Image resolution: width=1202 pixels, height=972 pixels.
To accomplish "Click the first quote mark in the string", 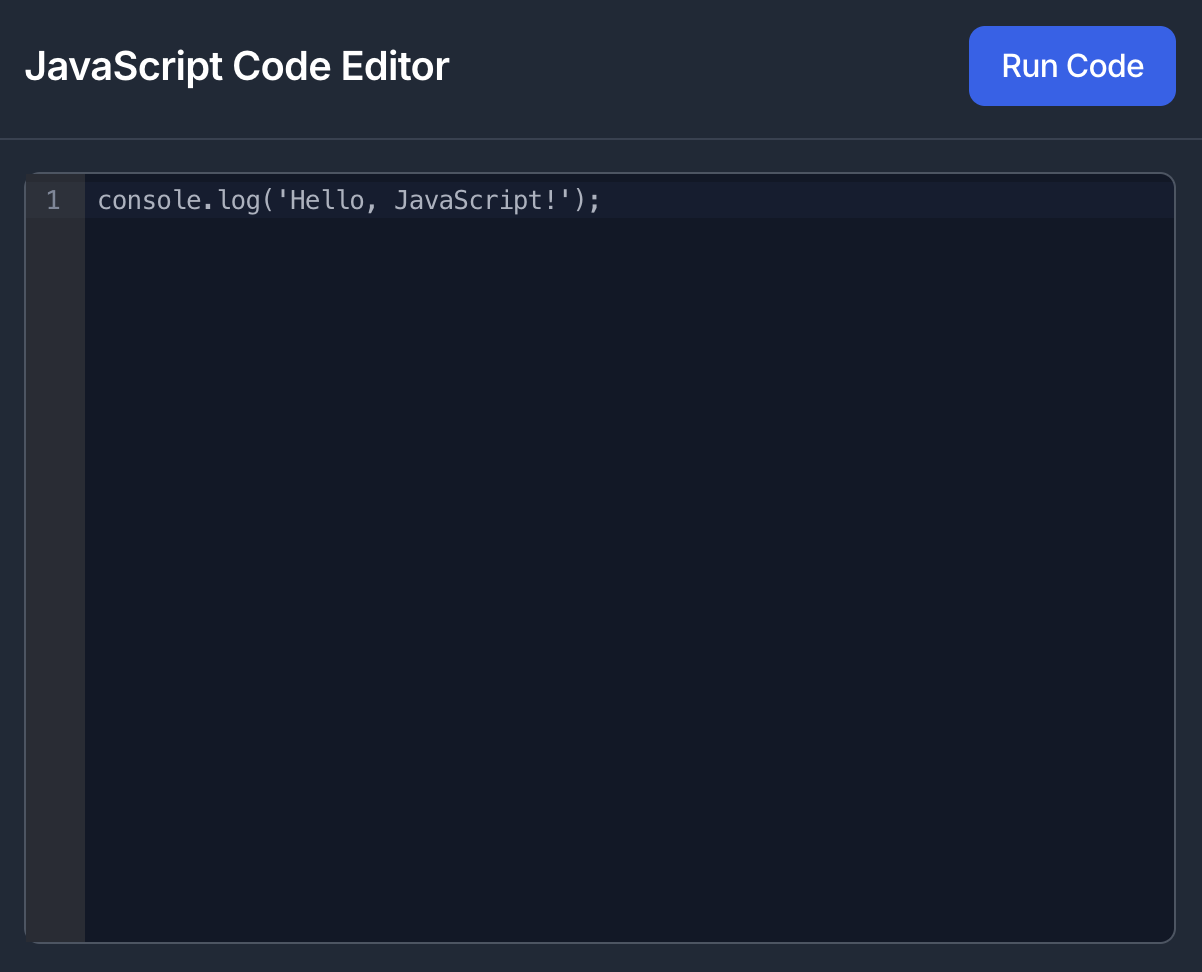I will [282, 200].
